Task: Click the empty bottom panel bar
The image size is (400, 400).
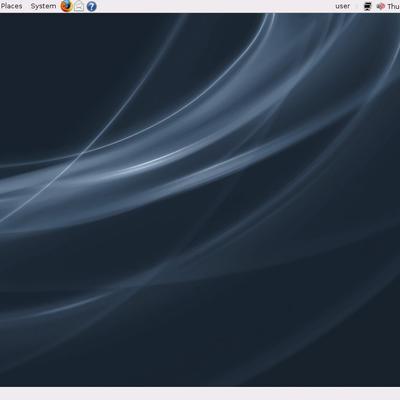Action: pos(200,394)
